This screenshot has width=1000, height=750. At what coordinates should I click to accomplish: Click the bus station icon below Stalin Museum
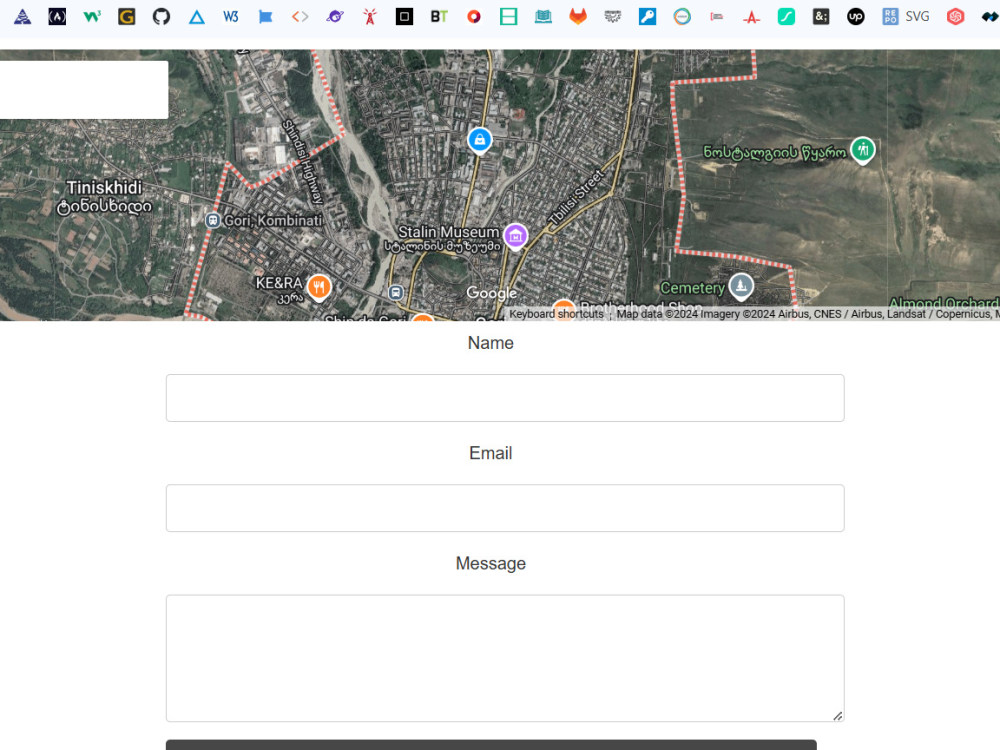pyautogui.click(x=395, y=293)
